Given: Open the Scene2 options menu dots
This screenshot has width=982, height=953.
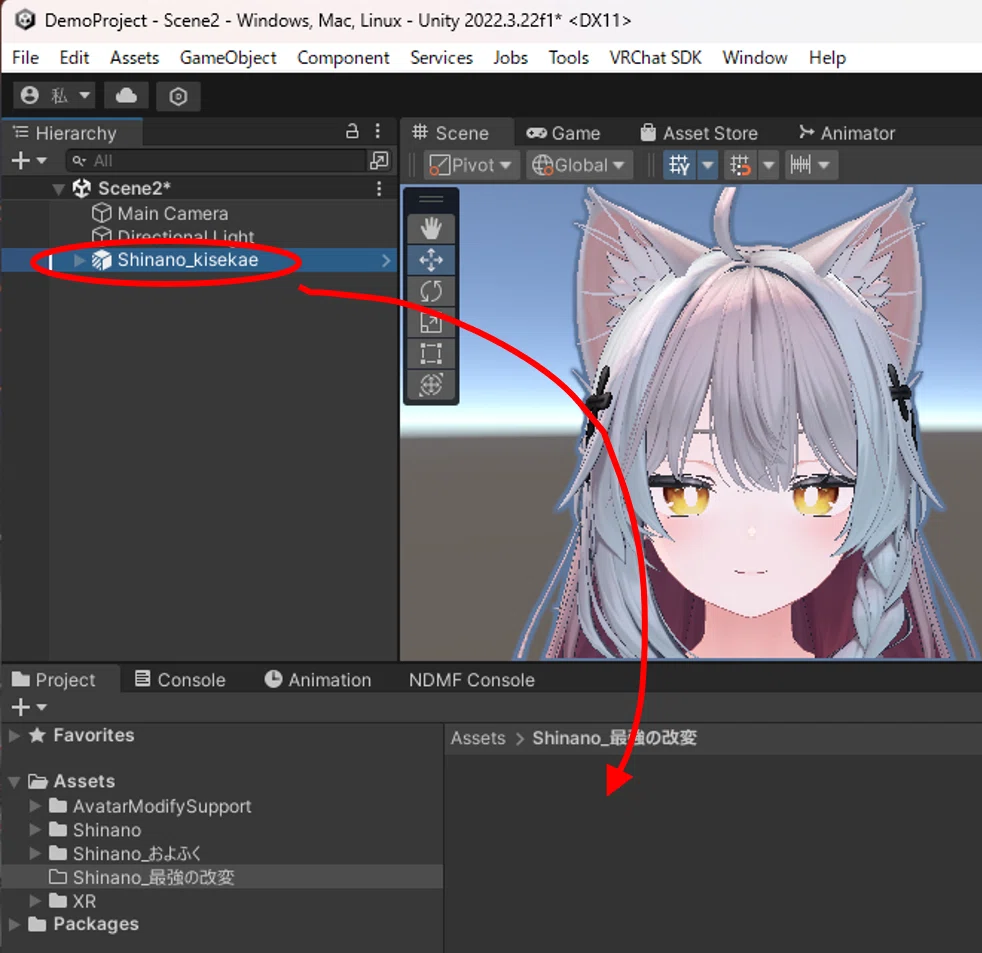Looking at the screenshot, I should [x=379, y=188].
